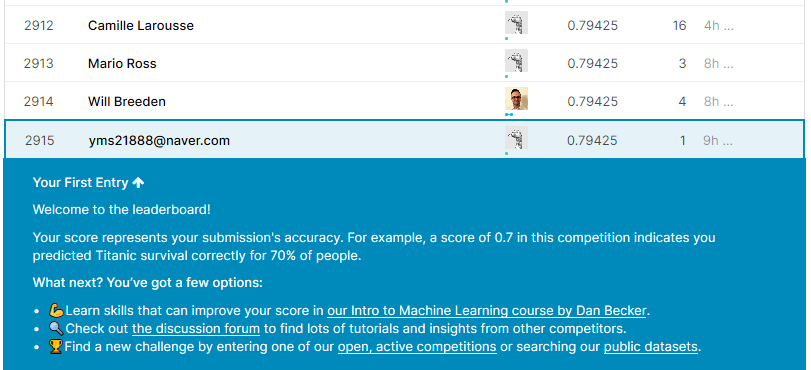Screen dimensions: 811x370
Task: Visit the public datasets link
Action: tap(651, 347)
